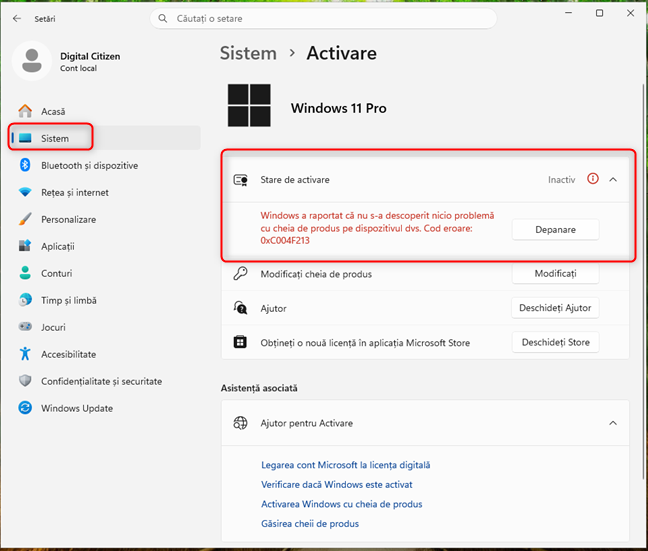Click the Cont local account label
This screenshot has height=551, width=648.
coord(78,68)
